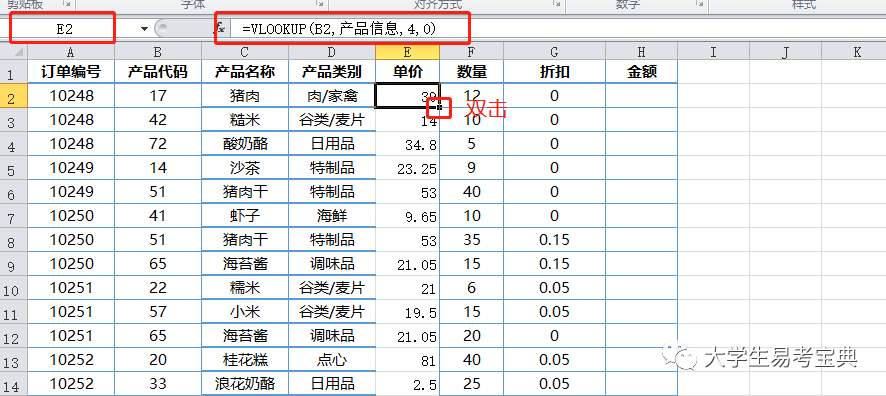Click the 折扣 header cell
The height and width of the screenshot is (396, 886).
coord(554,72)
